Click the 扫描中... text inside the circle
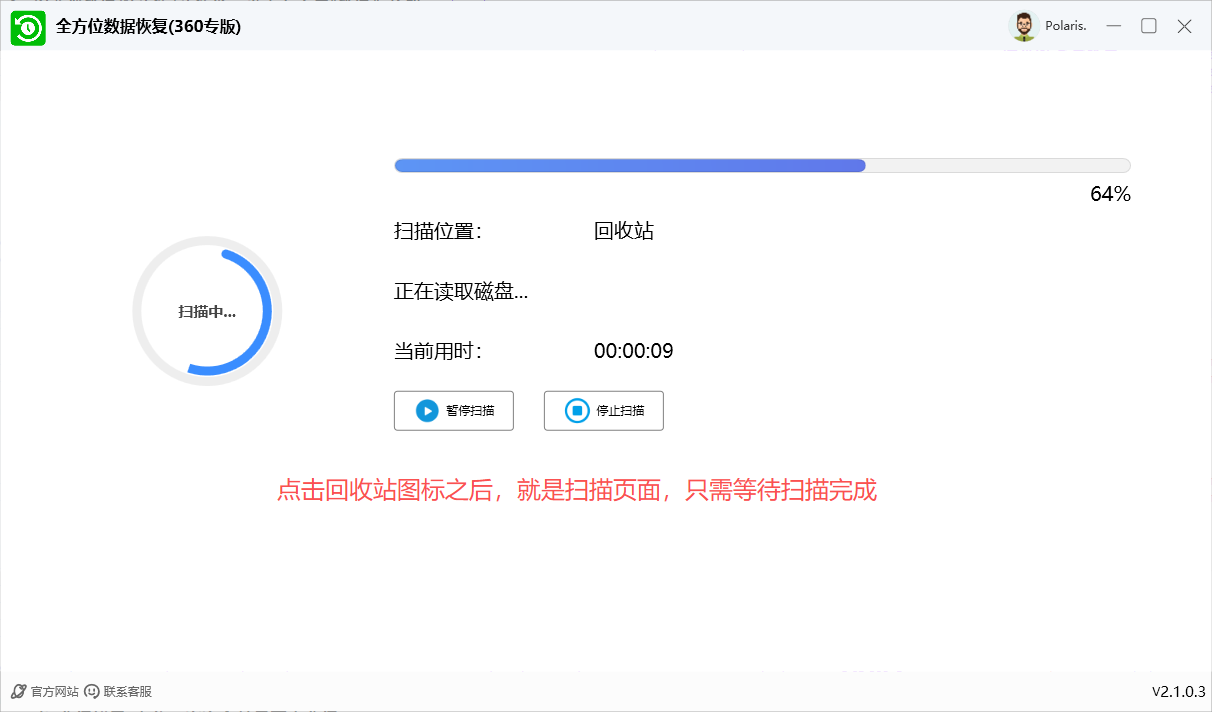The width and height of the screenshot is (1212, 712). [x=207, y=311]
